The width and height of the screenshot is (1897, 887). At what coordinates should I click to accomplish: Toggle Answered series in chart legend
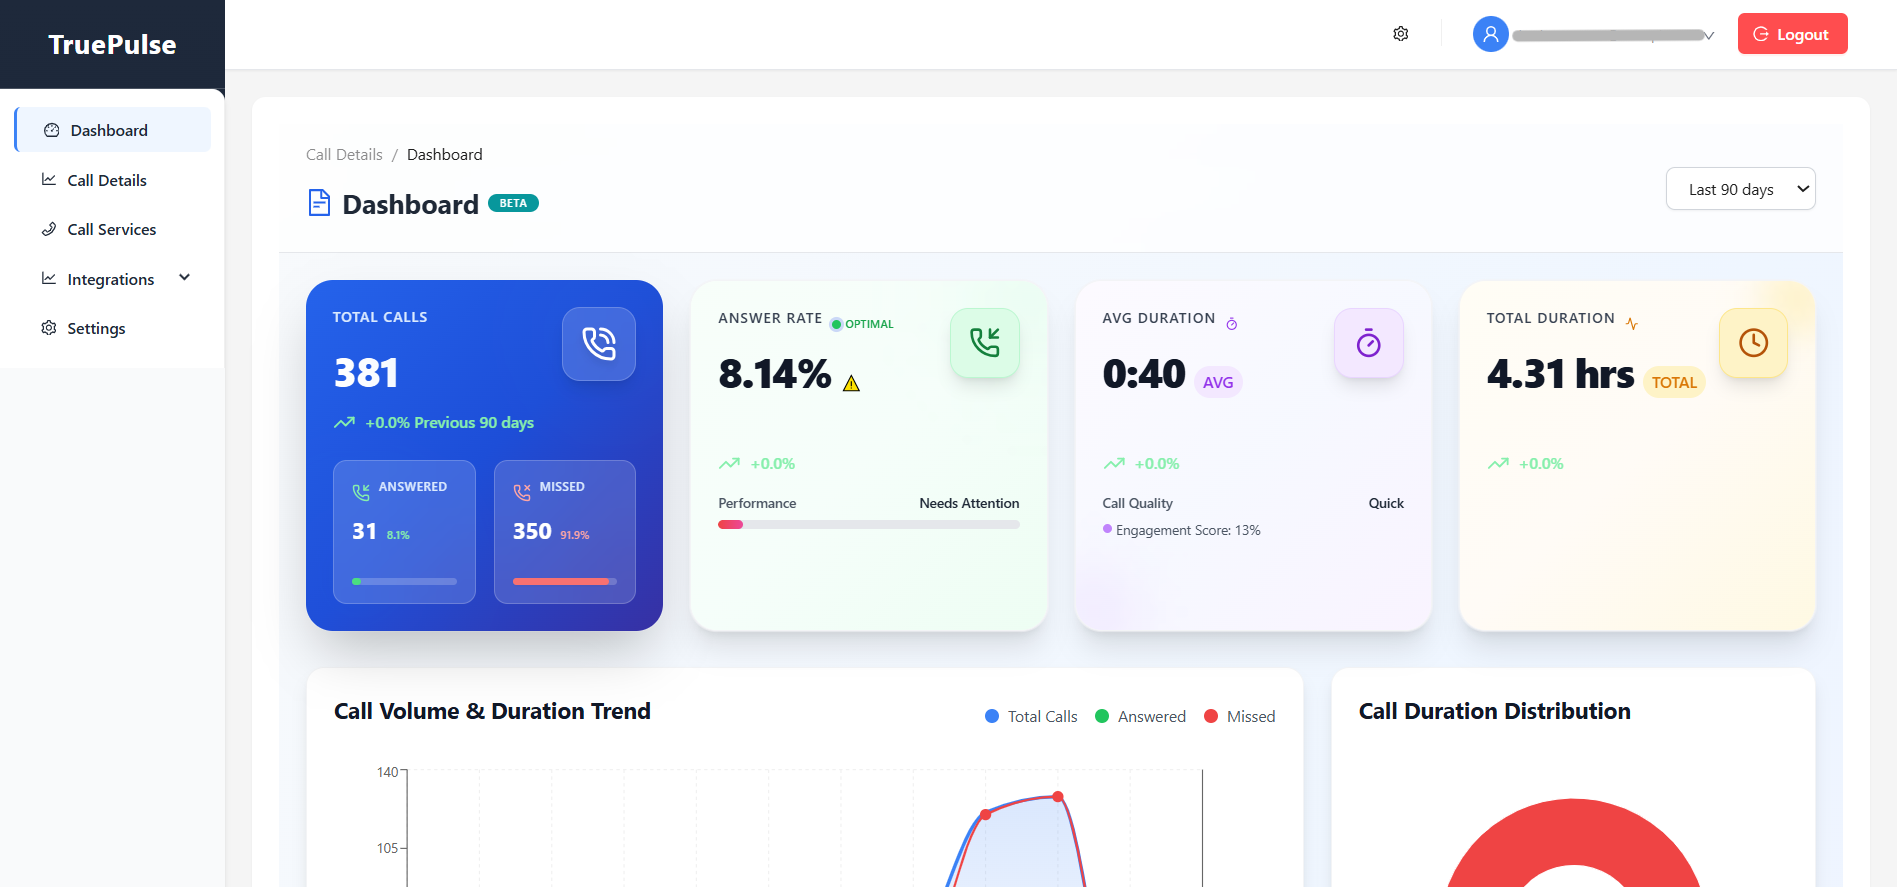tap(1140, 716)
